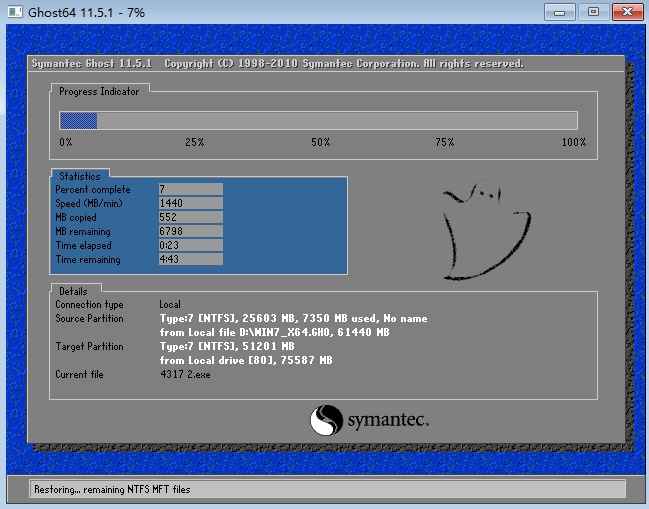
Task: Click the MB remaining value field
Action: [190, 231]
